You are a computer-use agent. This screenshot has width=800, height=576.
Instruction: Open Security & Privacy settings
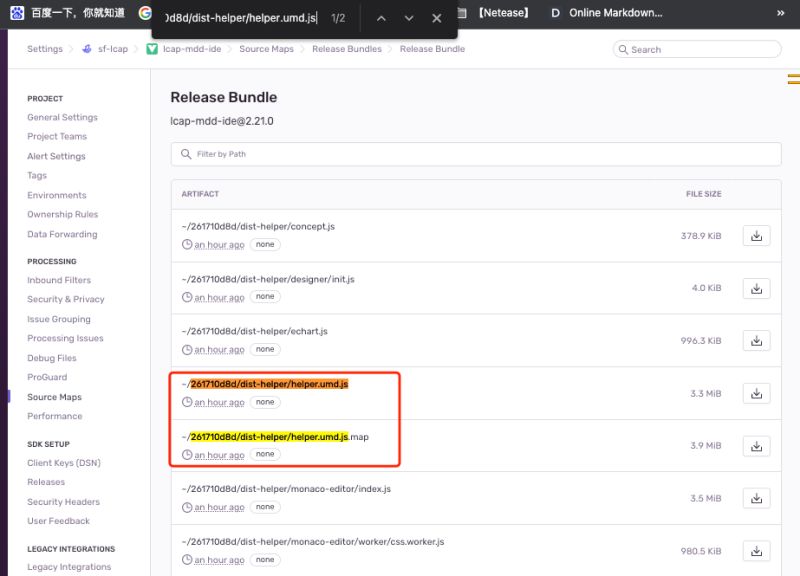(66, 299)
